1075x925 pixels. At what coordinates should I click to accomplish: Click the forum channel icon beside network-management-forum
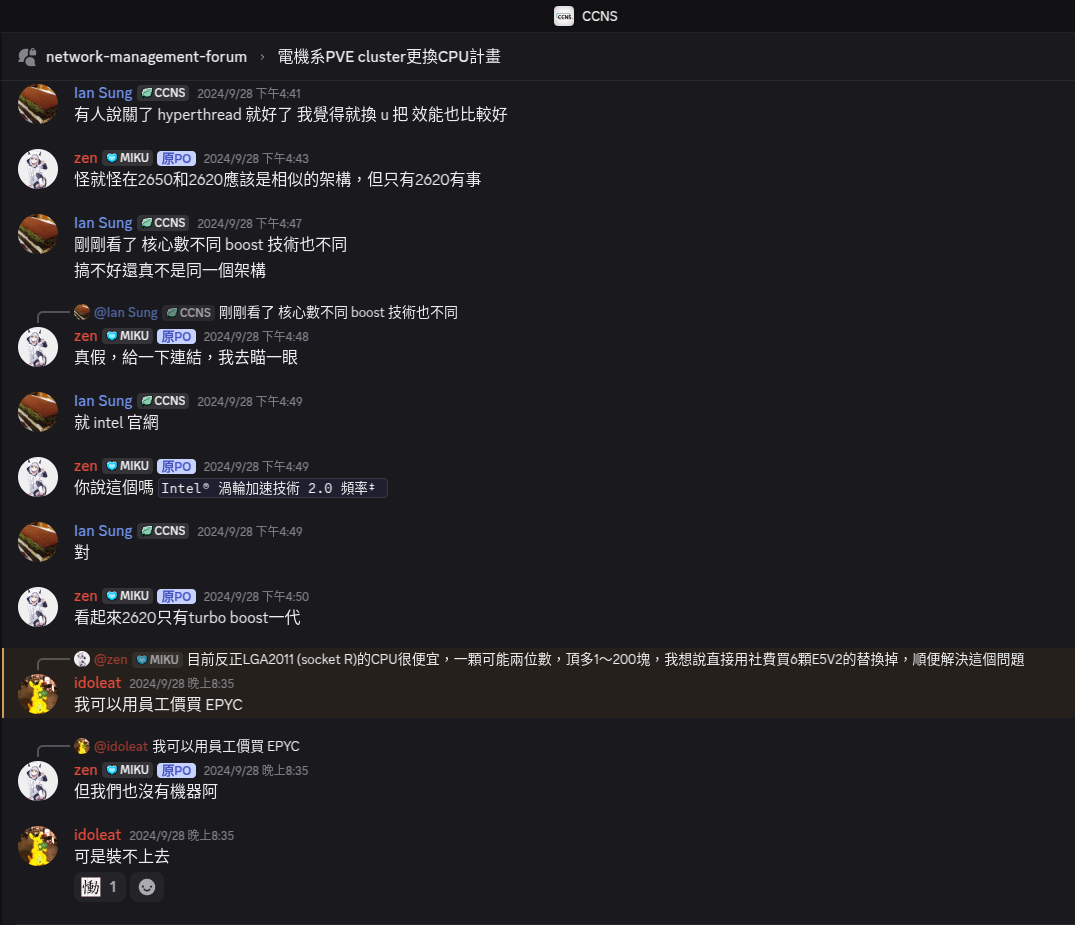[27, 57]
